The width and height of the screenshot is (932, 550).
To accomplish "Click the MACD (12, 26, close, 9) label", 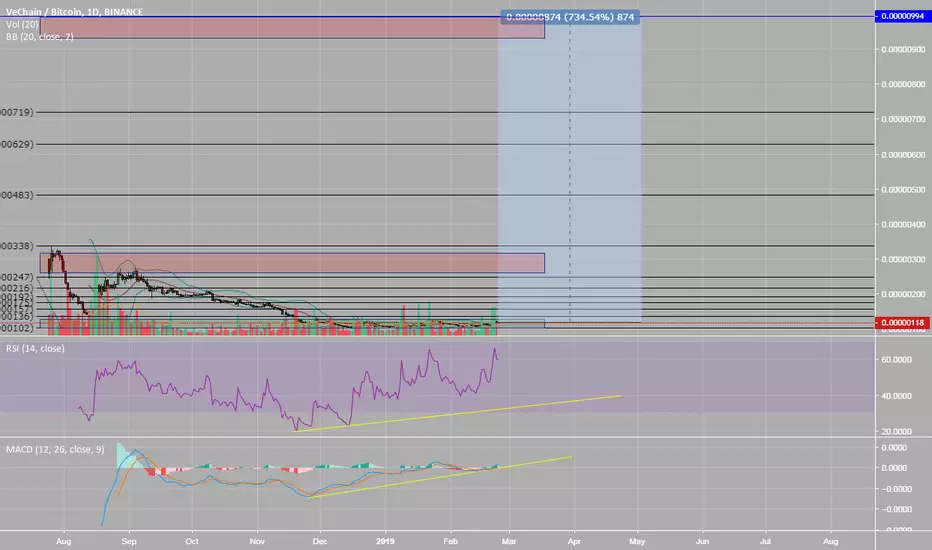I will point(55,450).
